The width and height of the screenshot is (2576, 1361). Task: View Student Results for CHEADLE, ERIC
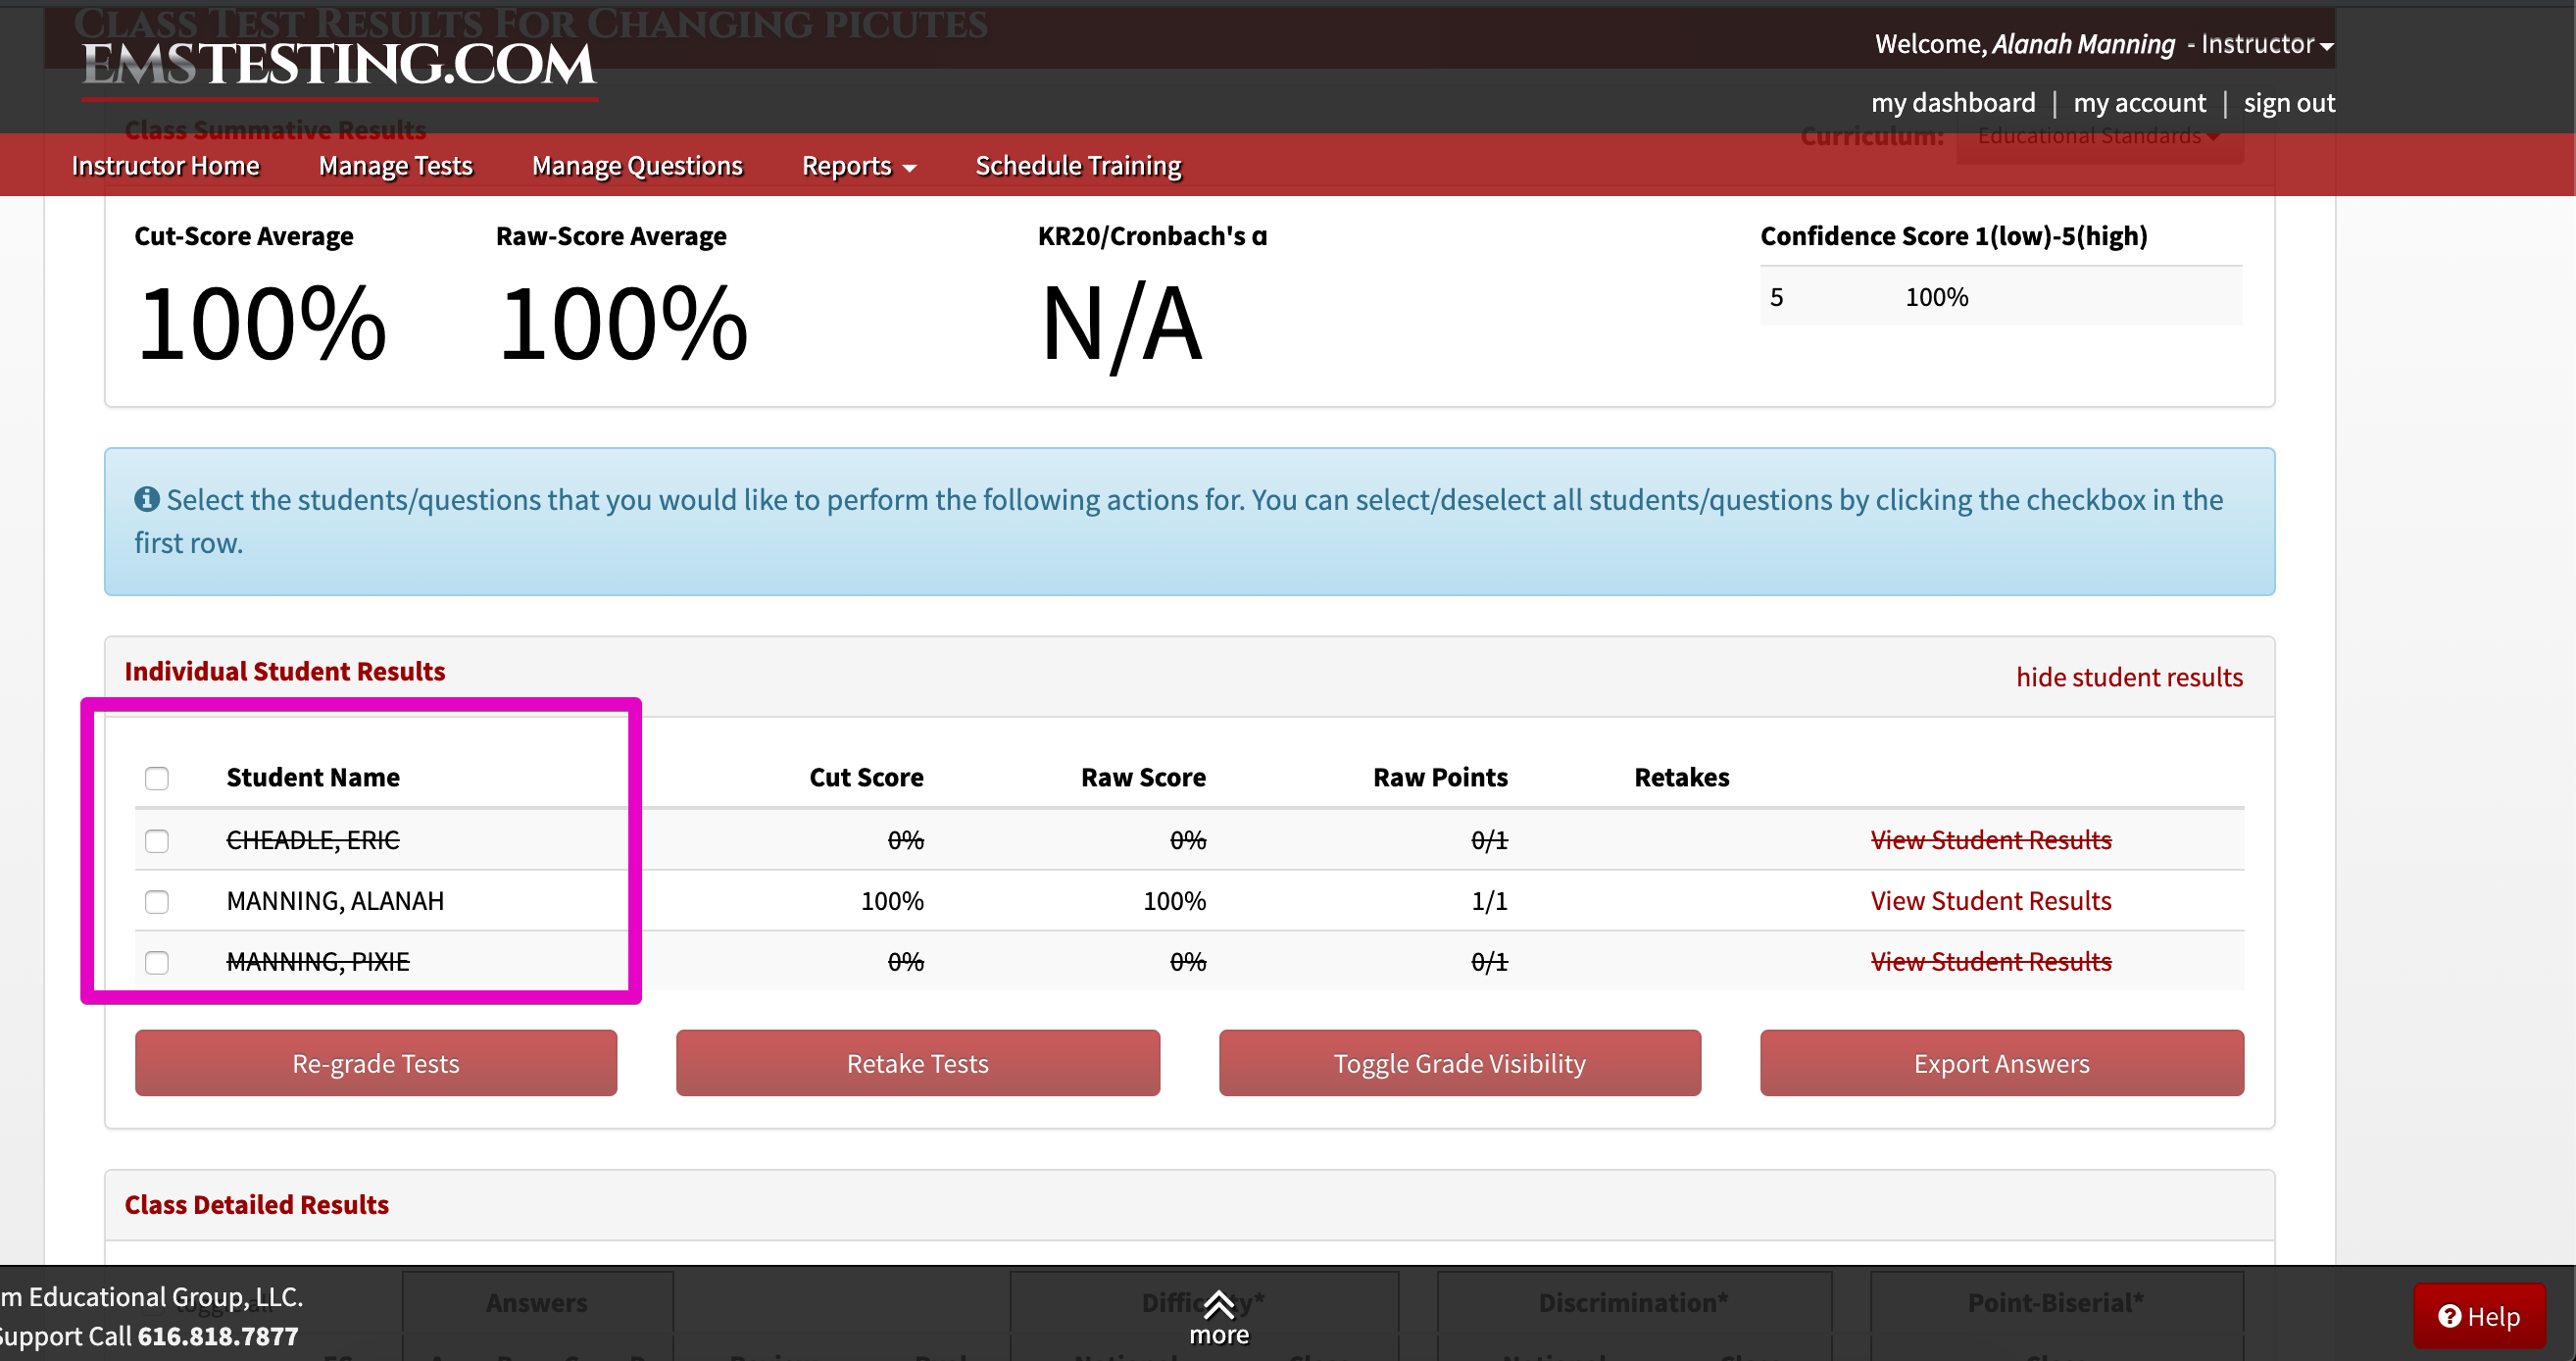[1991, 840]
